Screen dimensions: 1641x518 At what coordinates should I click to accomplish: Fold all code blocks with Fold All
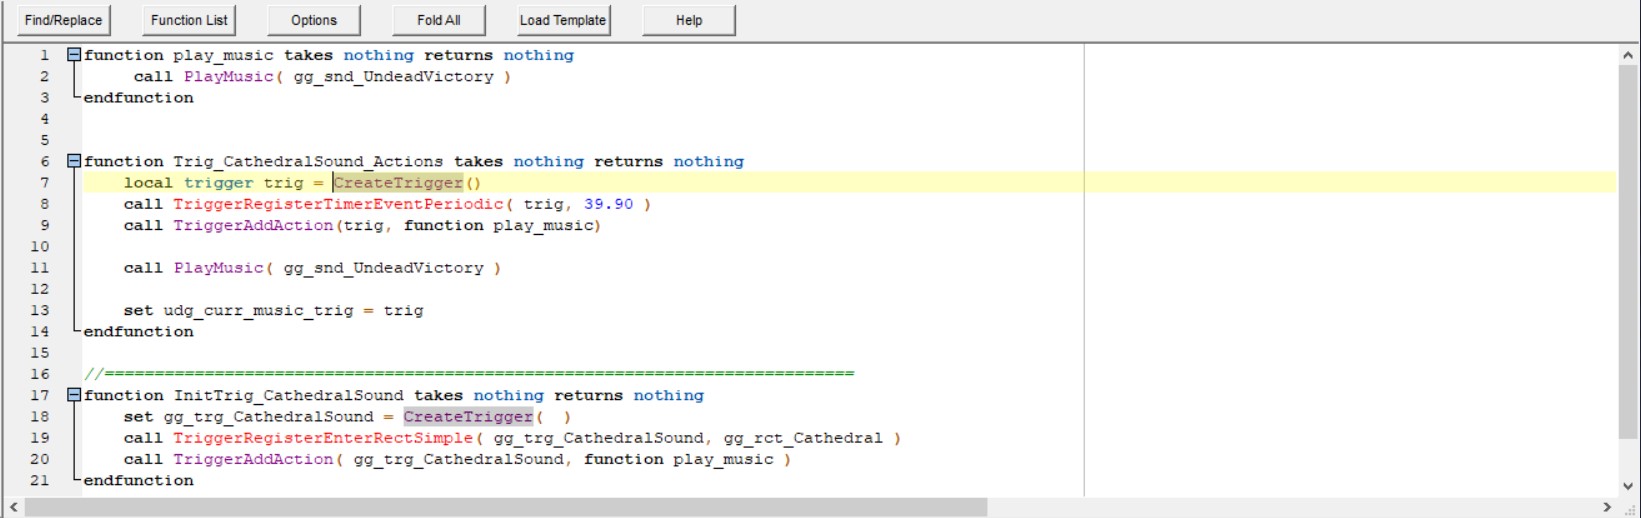(x=439, y=20)
